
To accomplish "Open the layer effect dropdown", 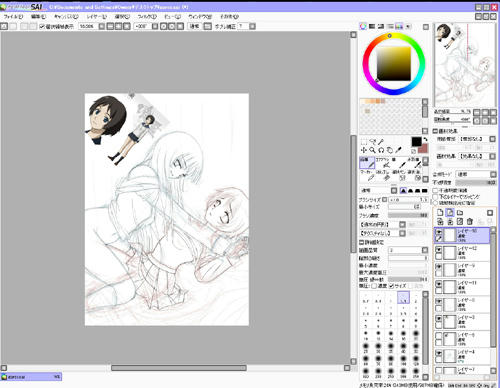I will (492, 156).
